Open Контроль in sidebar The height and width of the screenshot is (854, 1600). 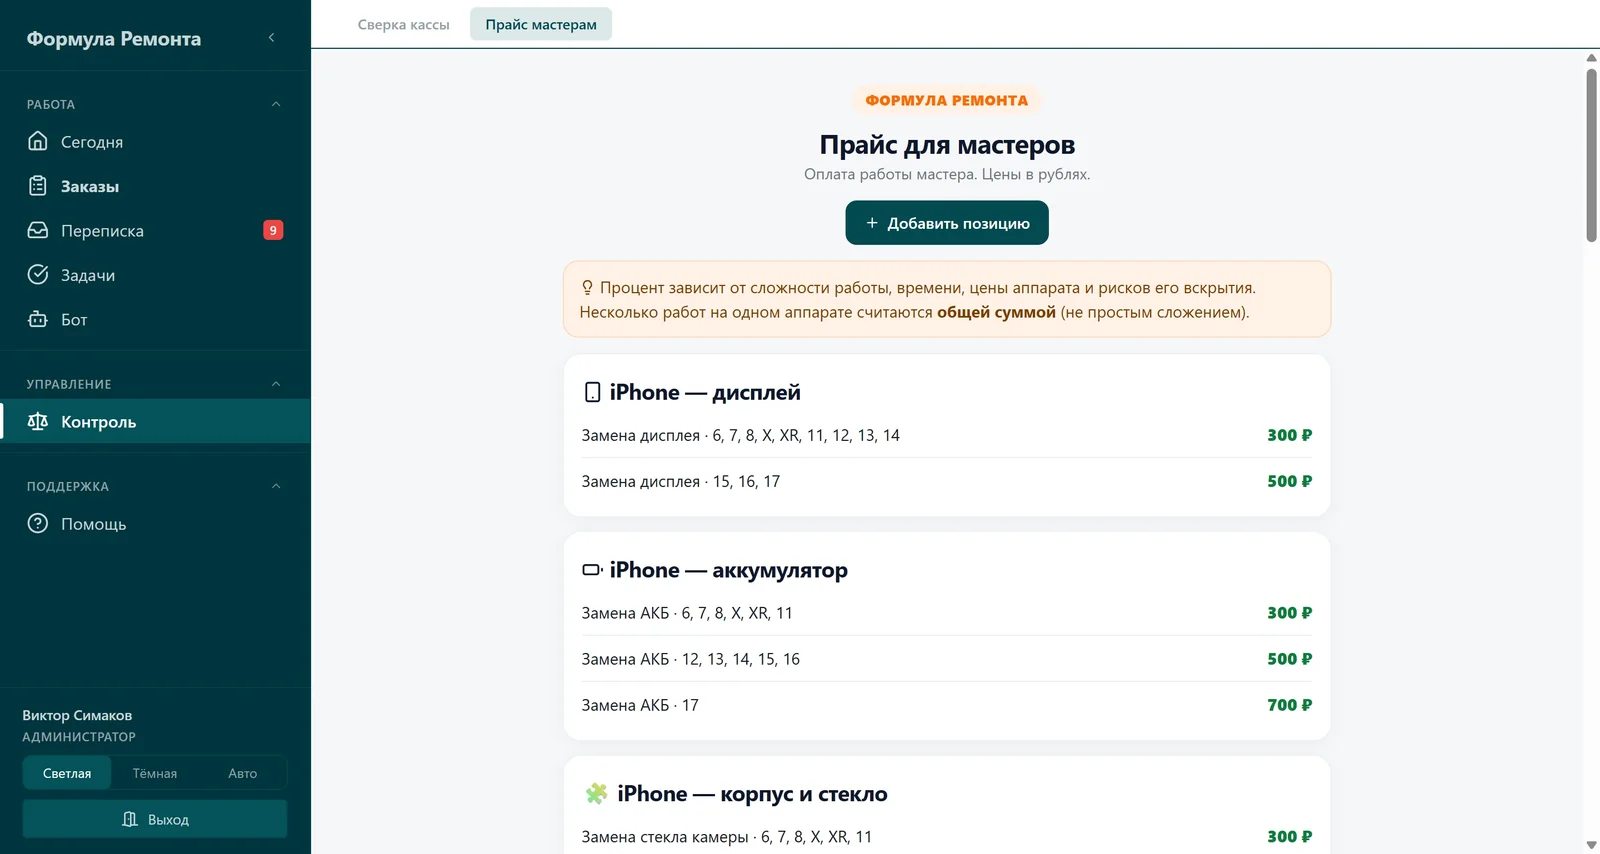click(x=155, y=421)
